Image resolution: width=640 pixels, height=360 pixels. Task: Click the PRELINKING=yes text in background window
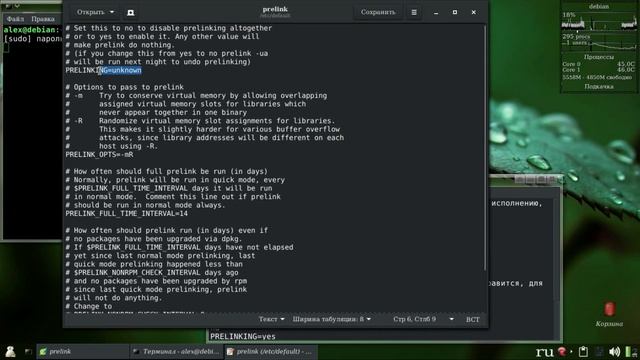pyautogui.click(x=243, y=337)
